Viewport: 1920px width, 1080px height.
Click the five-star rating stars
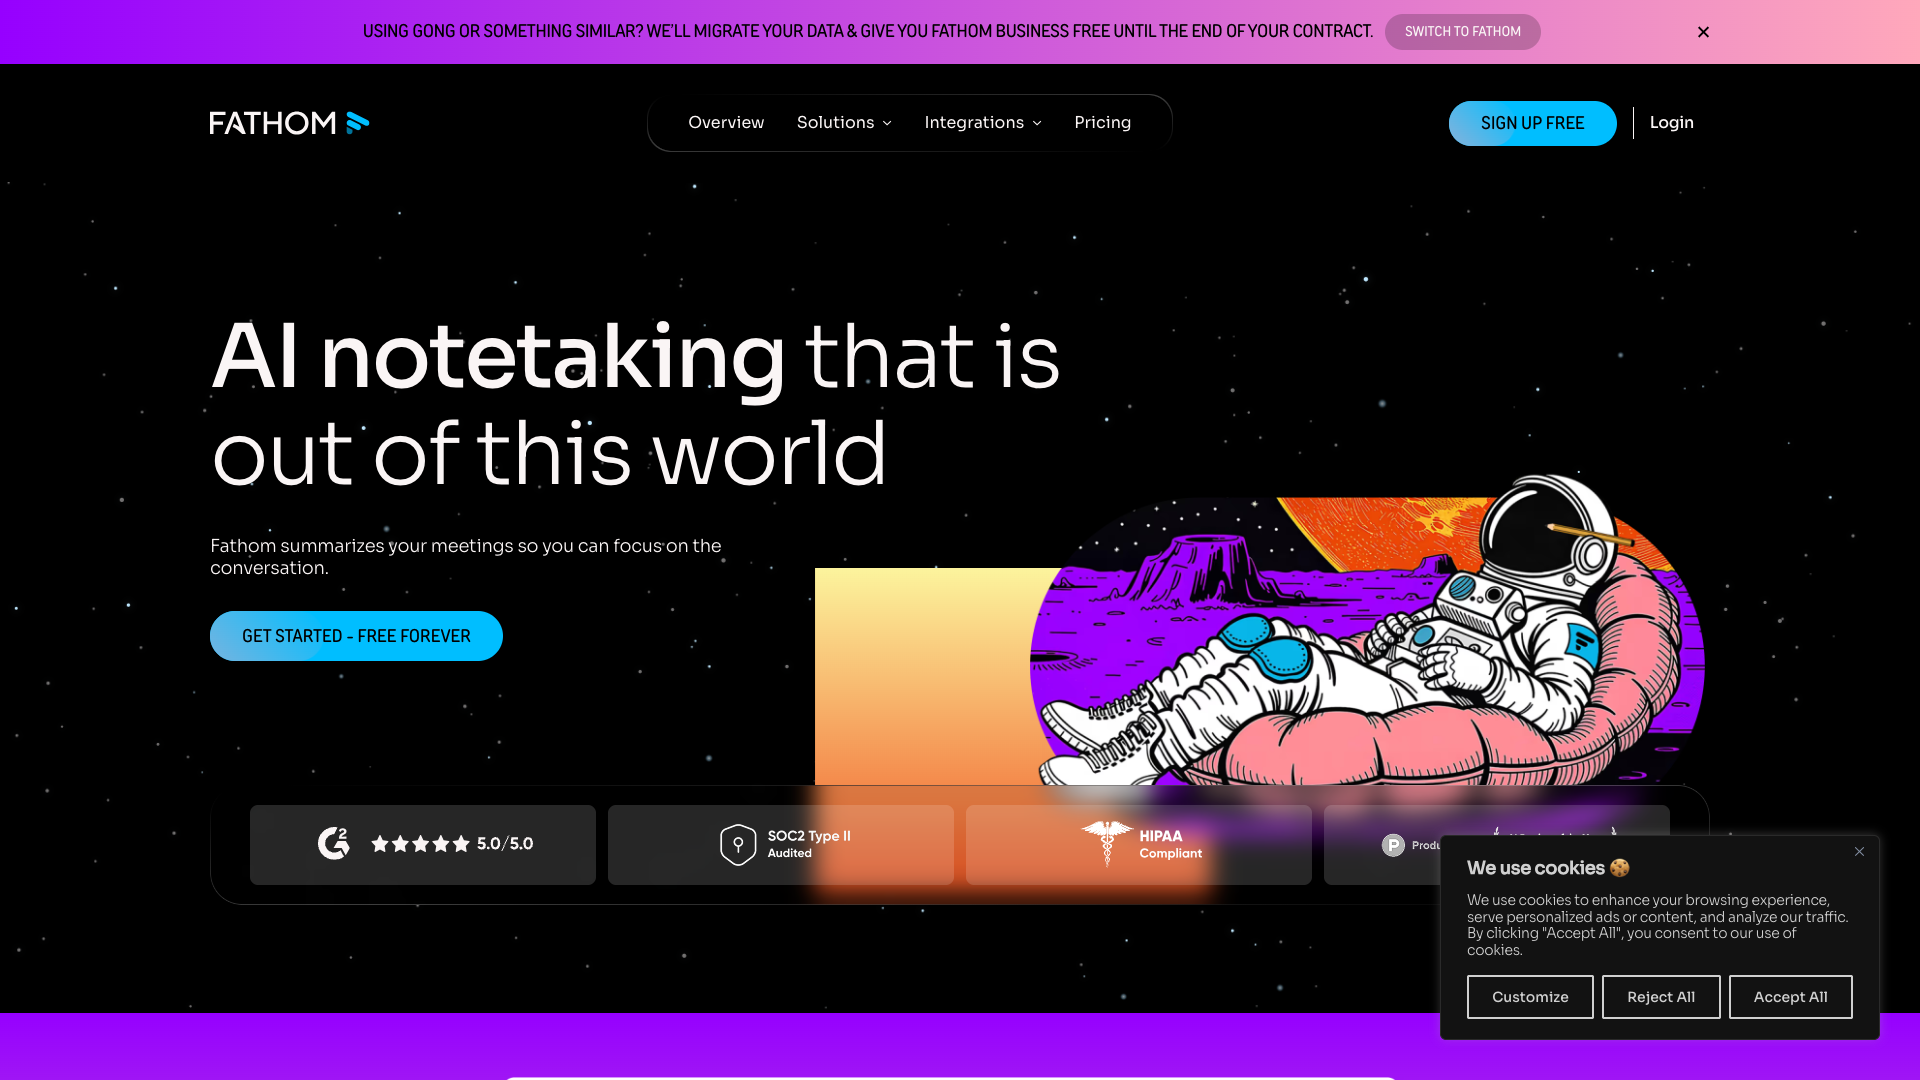pos(420,844)
